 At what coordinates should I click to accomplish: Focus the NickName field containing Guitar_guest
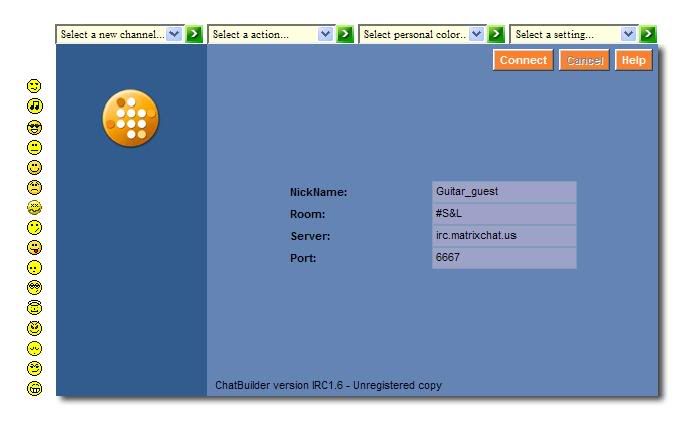(x=504, y=192)
